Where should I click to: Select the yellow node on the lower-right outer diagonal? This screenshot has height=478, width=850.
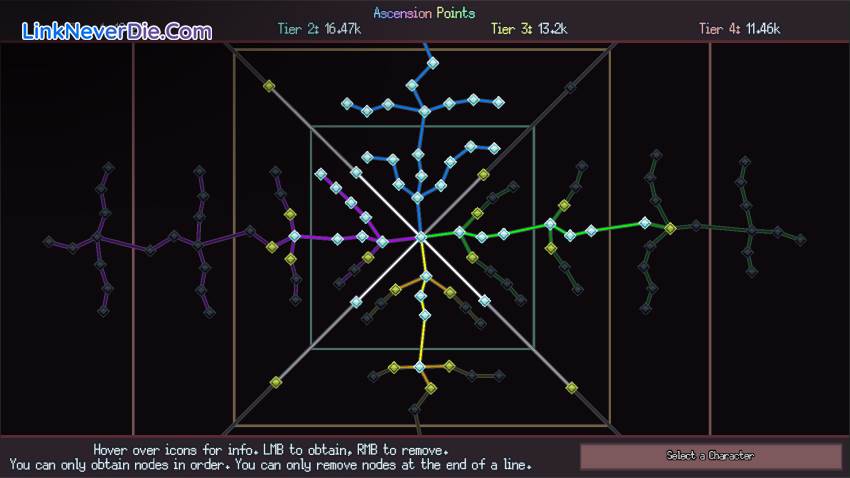[x=572, y=387]
